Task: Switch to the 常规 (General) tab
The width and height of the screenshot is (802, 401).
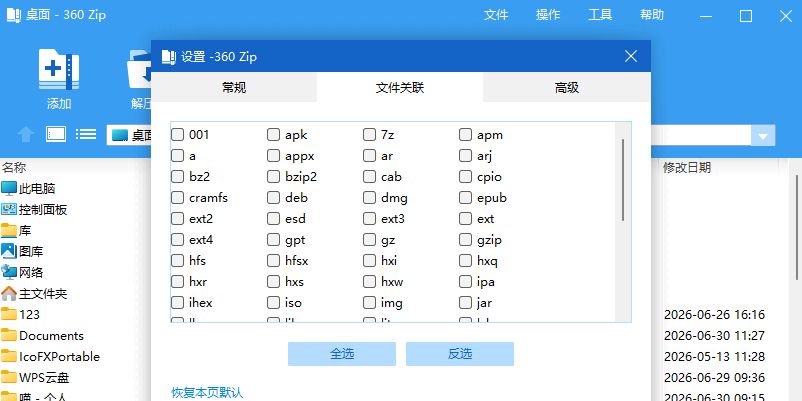Action: (234, 87)
